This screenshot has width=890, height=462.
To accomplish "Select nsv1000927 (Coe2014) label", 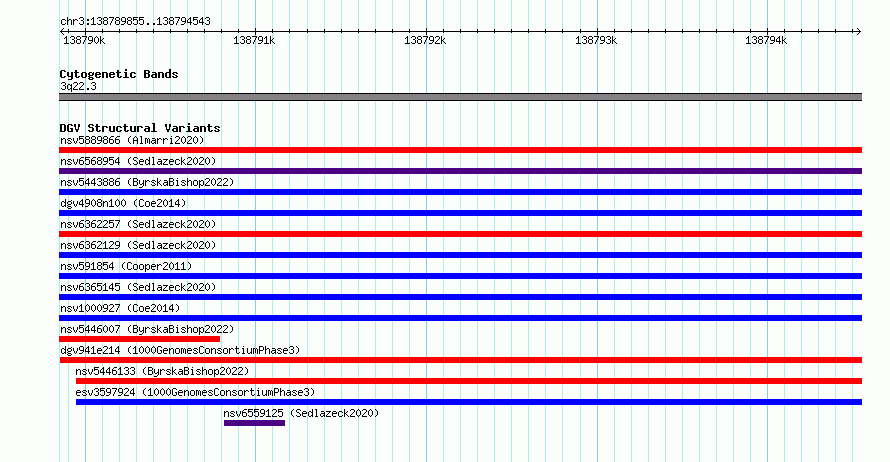I will [x=120, y=308].
